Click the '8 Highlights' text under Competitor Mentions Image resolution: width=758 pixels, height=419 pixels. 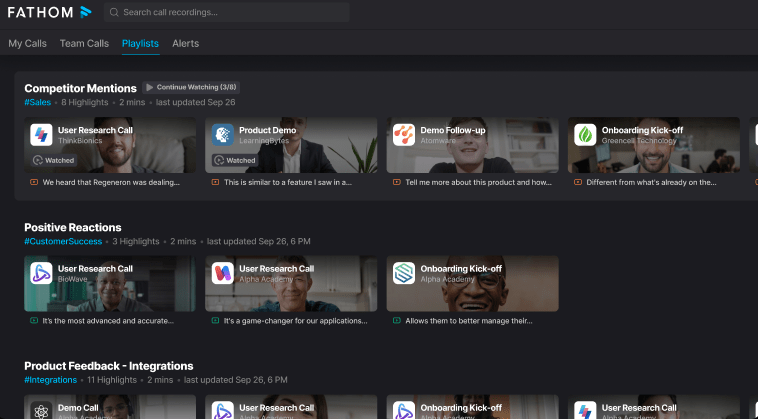[x=85, y=102]
